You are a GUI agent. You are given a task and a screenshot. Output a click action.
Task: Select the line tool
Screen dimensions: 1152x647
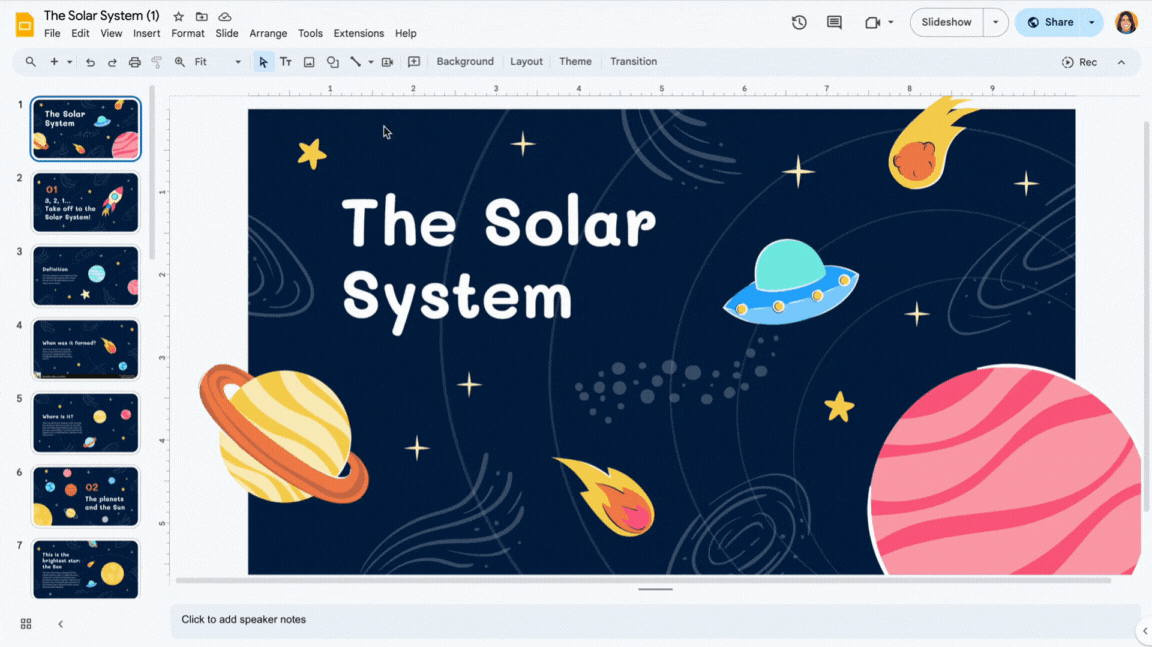point(356,62)
